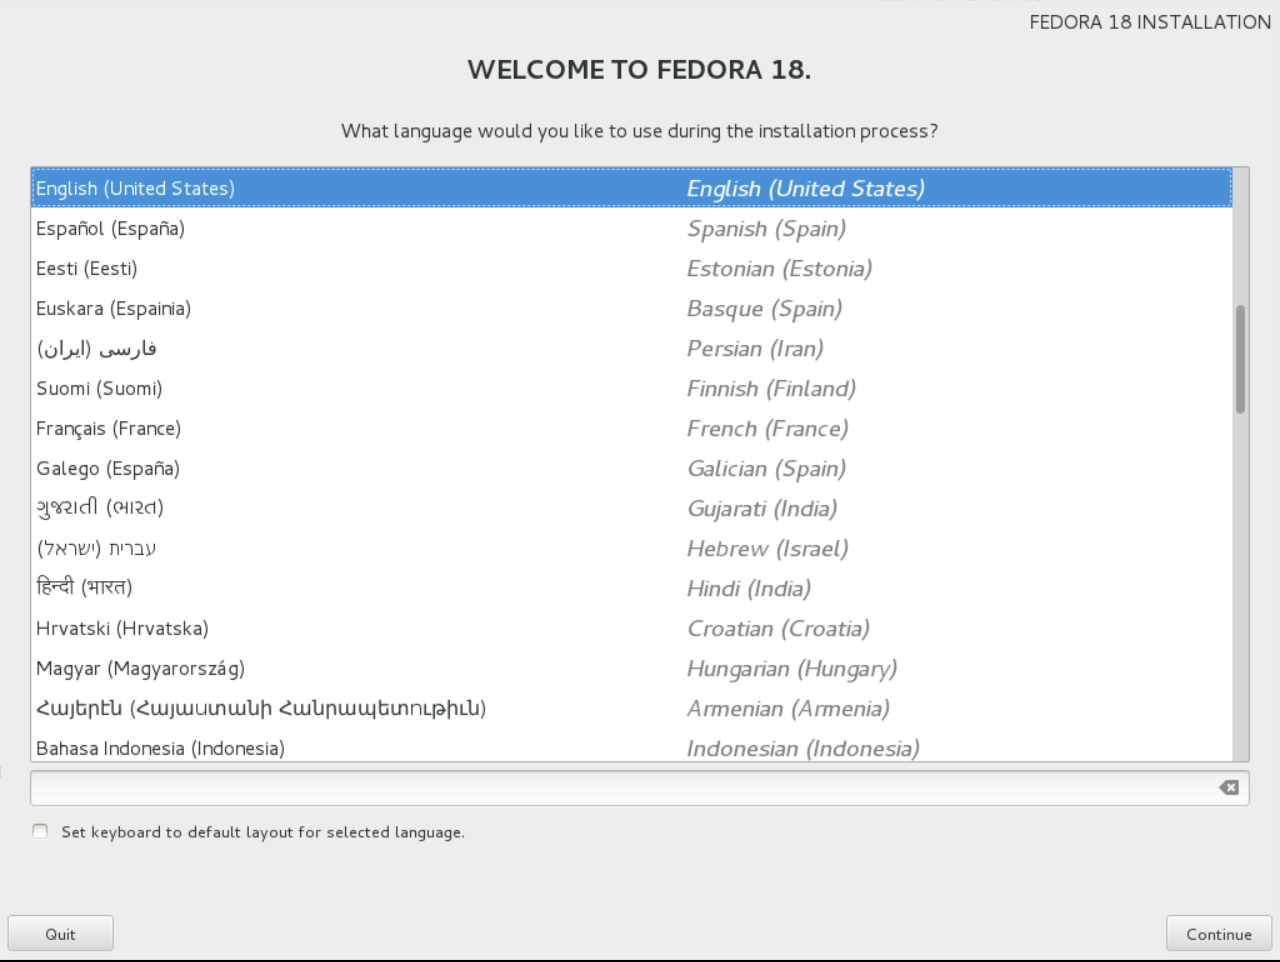Image resolution: width=1280 pixels, height=962 pixels.
Task: Select Bahasa Indonesia (Indonesia) language
Action: coord(632,746)
